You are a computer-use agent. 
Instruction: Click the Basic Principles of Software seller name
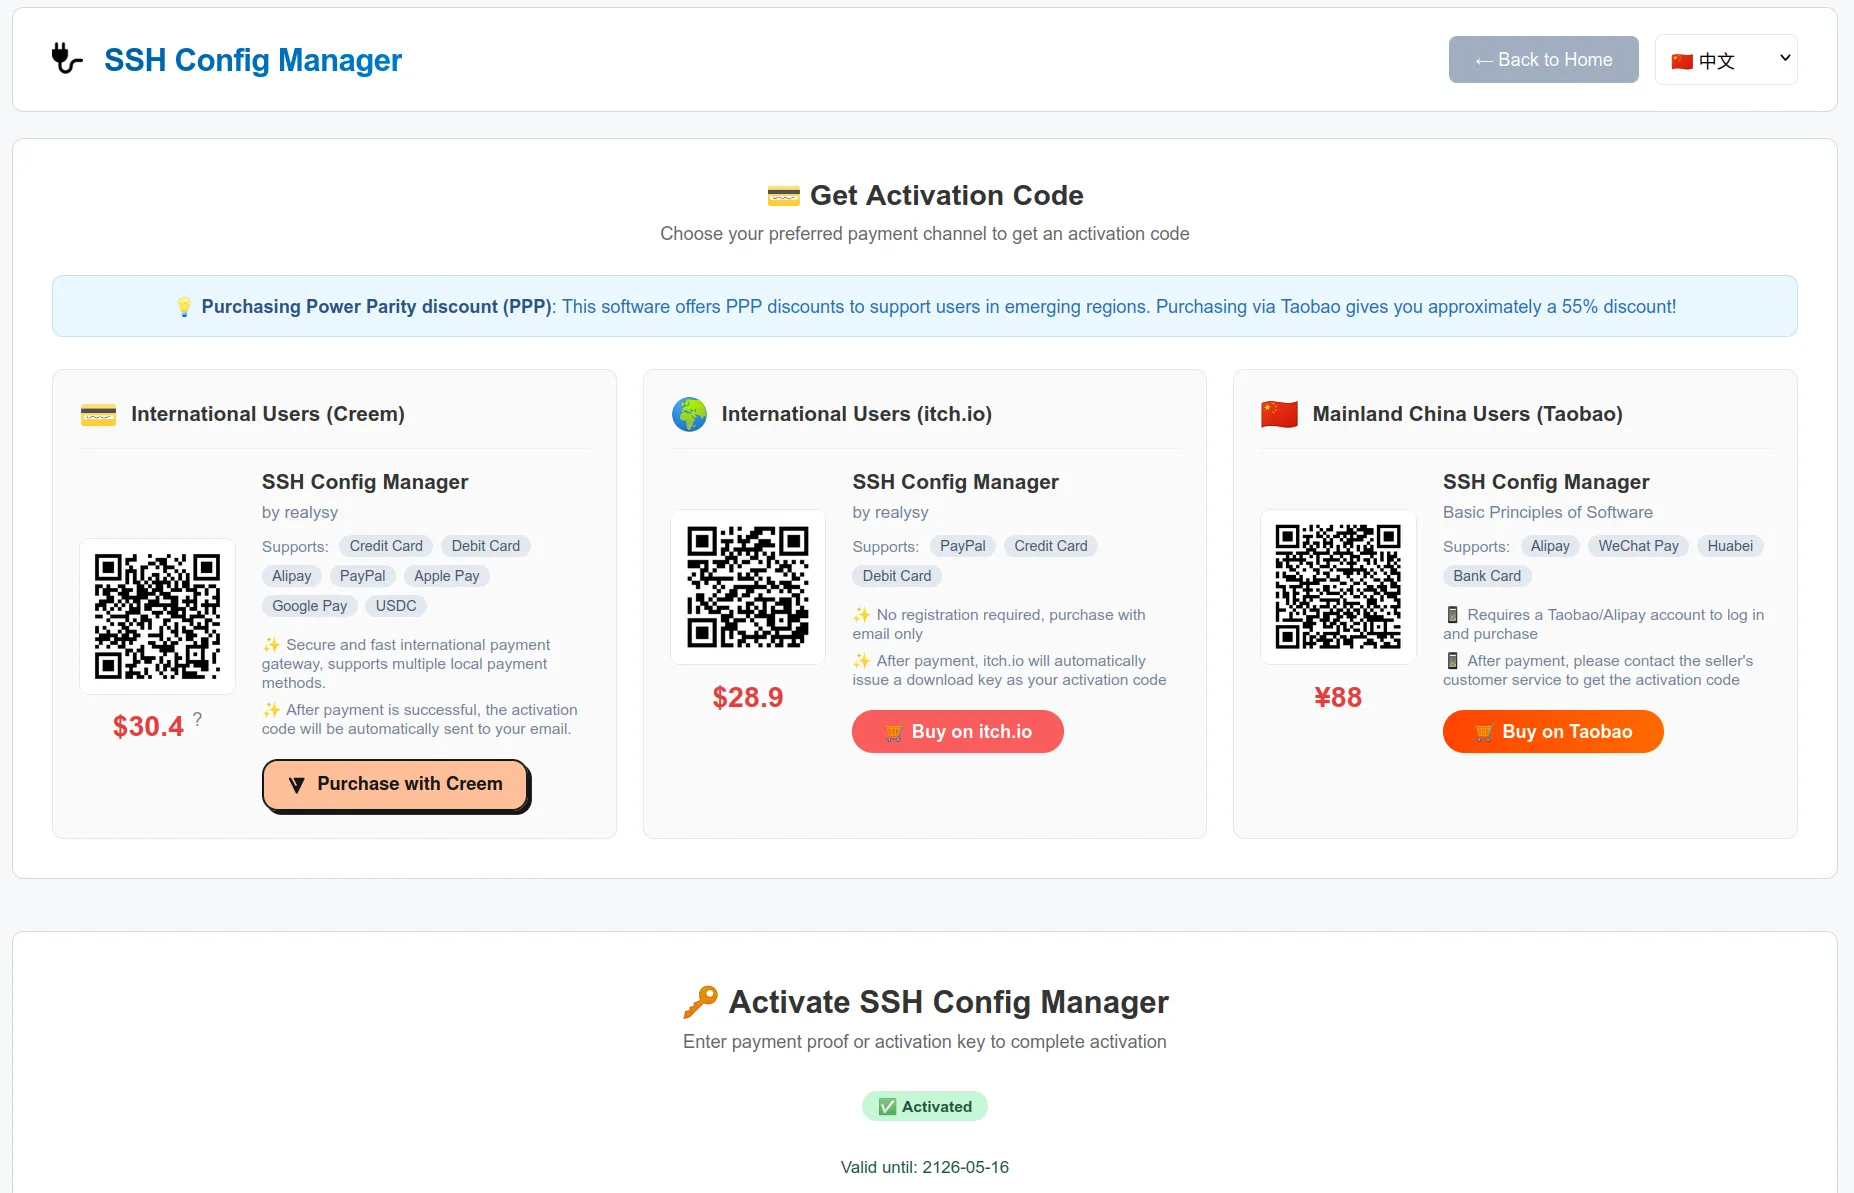(1548, 512)
